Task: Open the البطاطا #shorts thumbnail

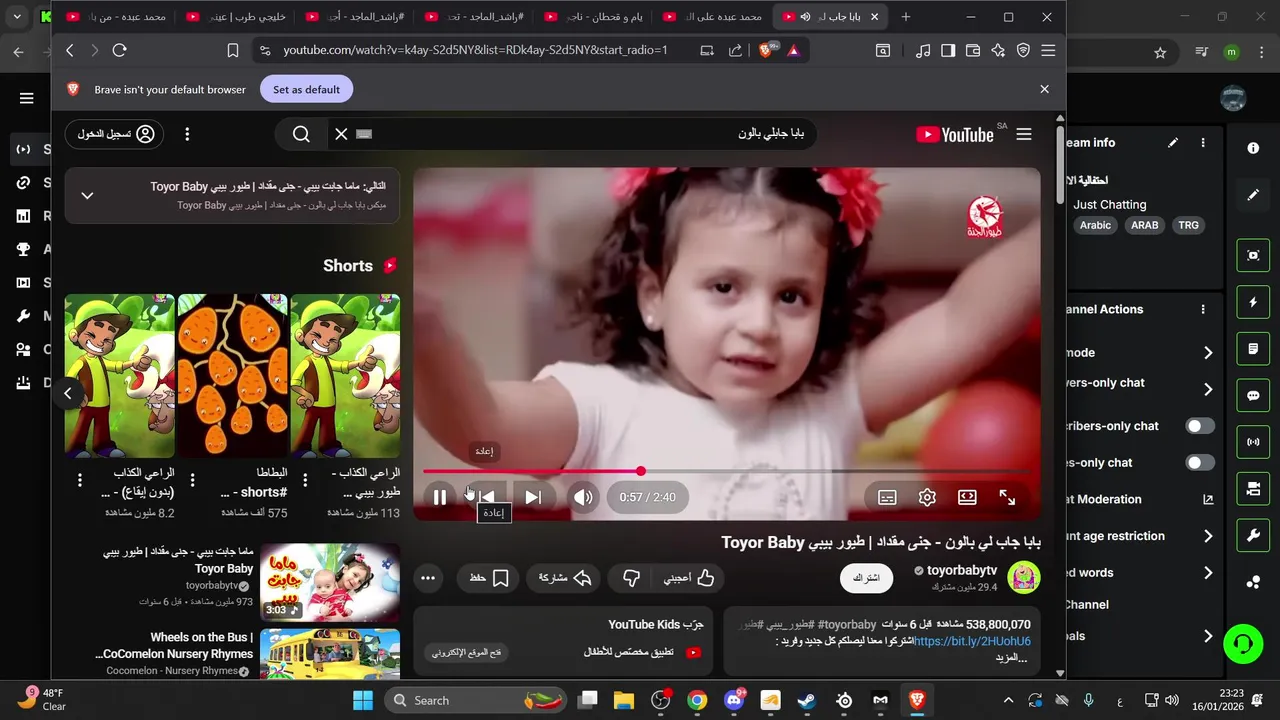Action: click(x=232, y=375)
